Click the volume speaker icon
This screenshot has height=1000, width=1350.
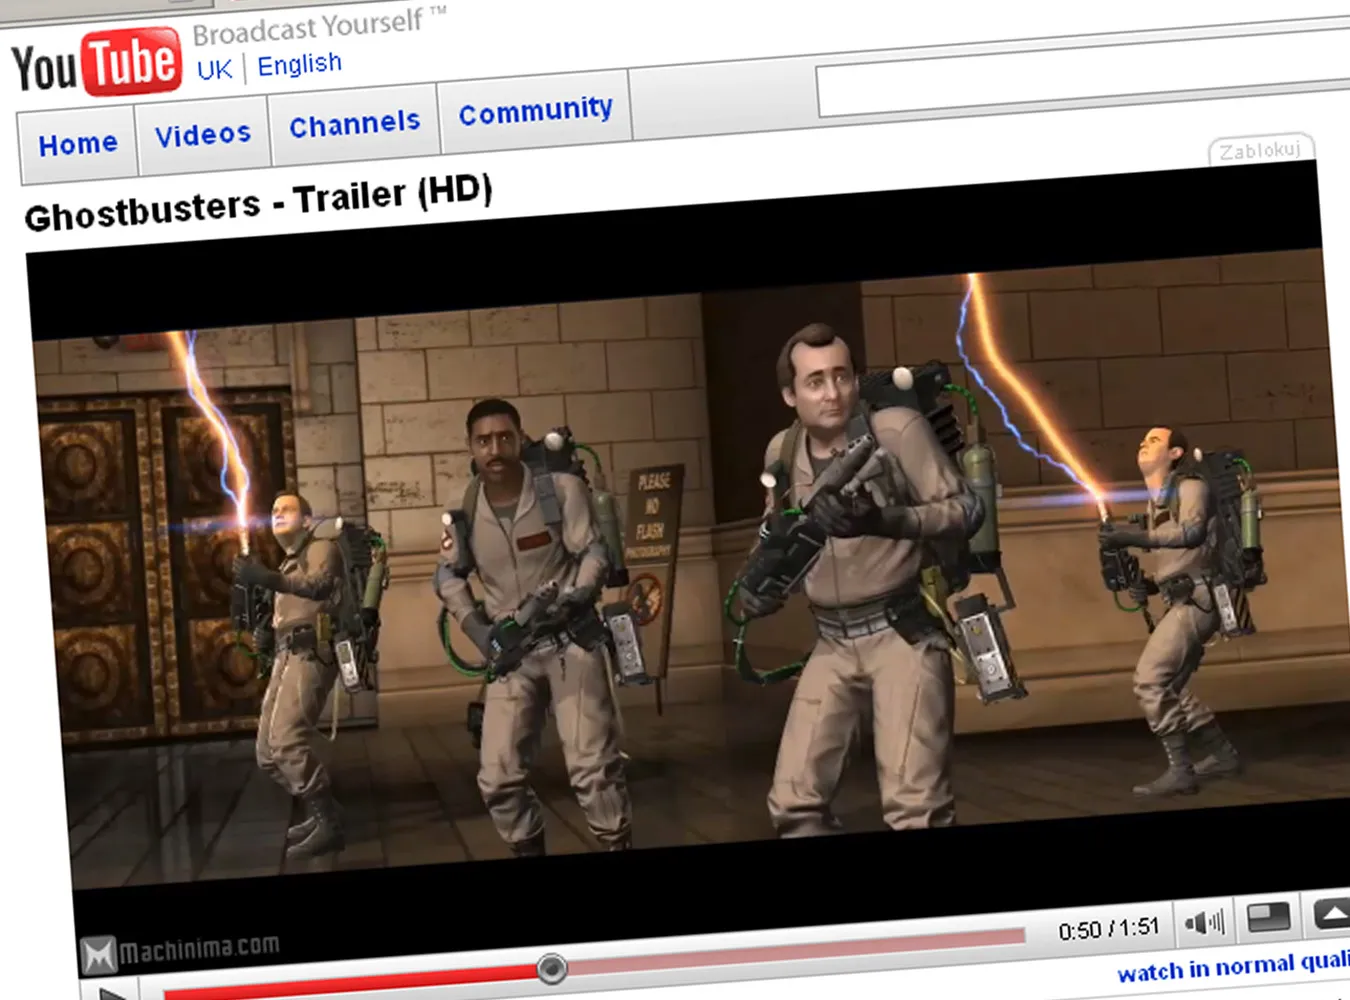[x=1207, y=920]
